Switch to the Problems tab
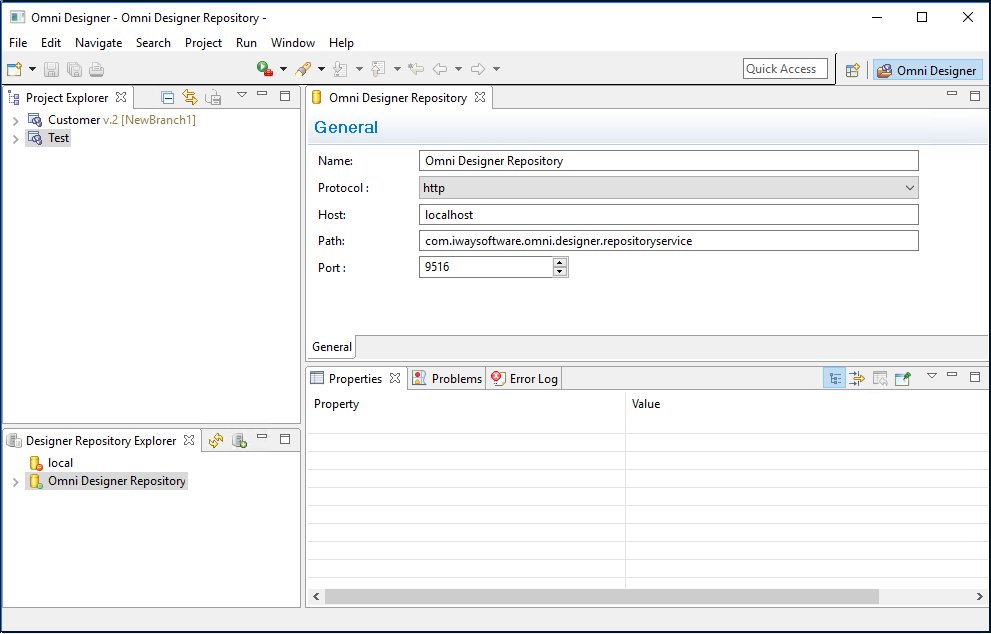This screenshot has height=634, width=991. pos(447,378)
